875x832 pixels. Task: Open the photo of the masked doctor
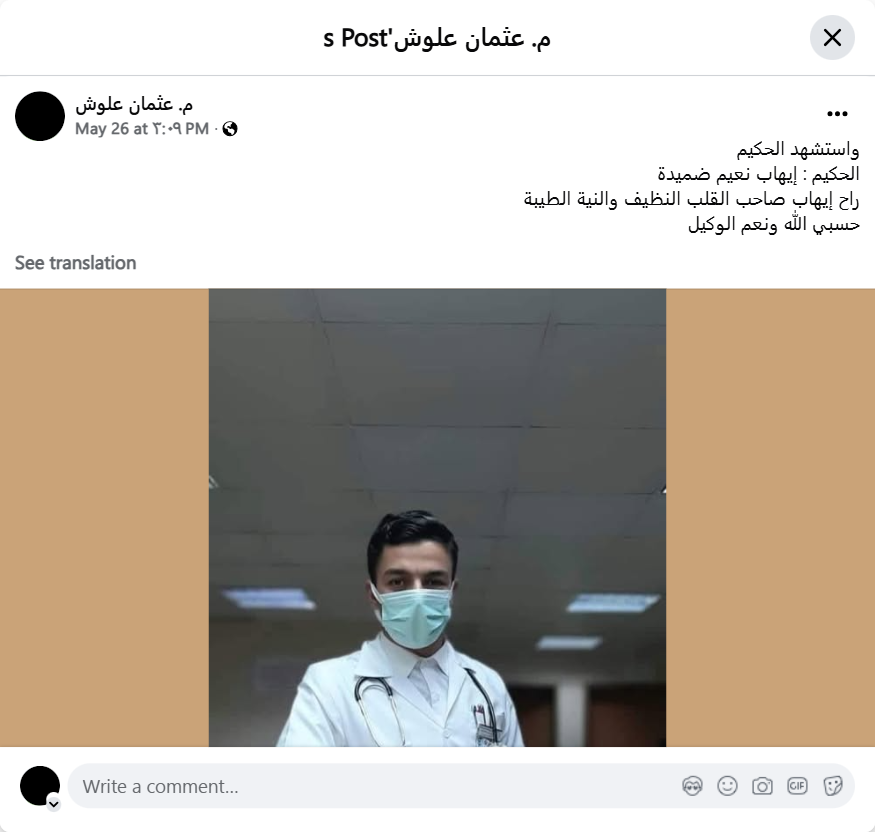438,517
